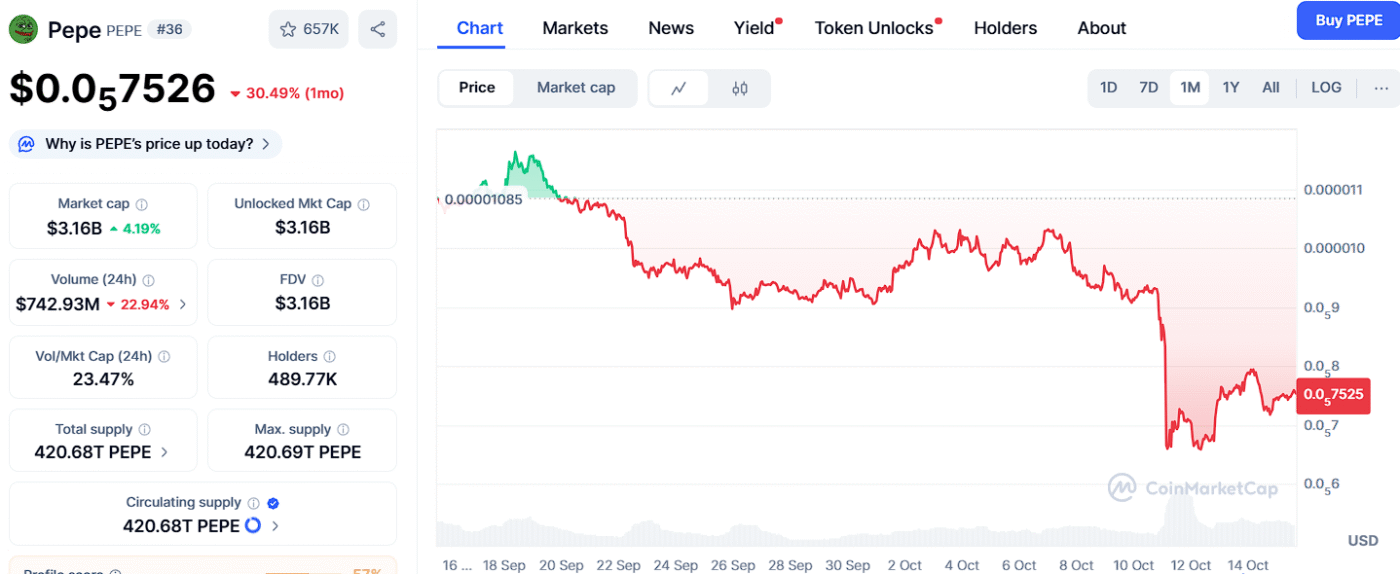
Task: Open the chart more options ellipsis
Action: pyautogui.click(x=1381, y=88)
